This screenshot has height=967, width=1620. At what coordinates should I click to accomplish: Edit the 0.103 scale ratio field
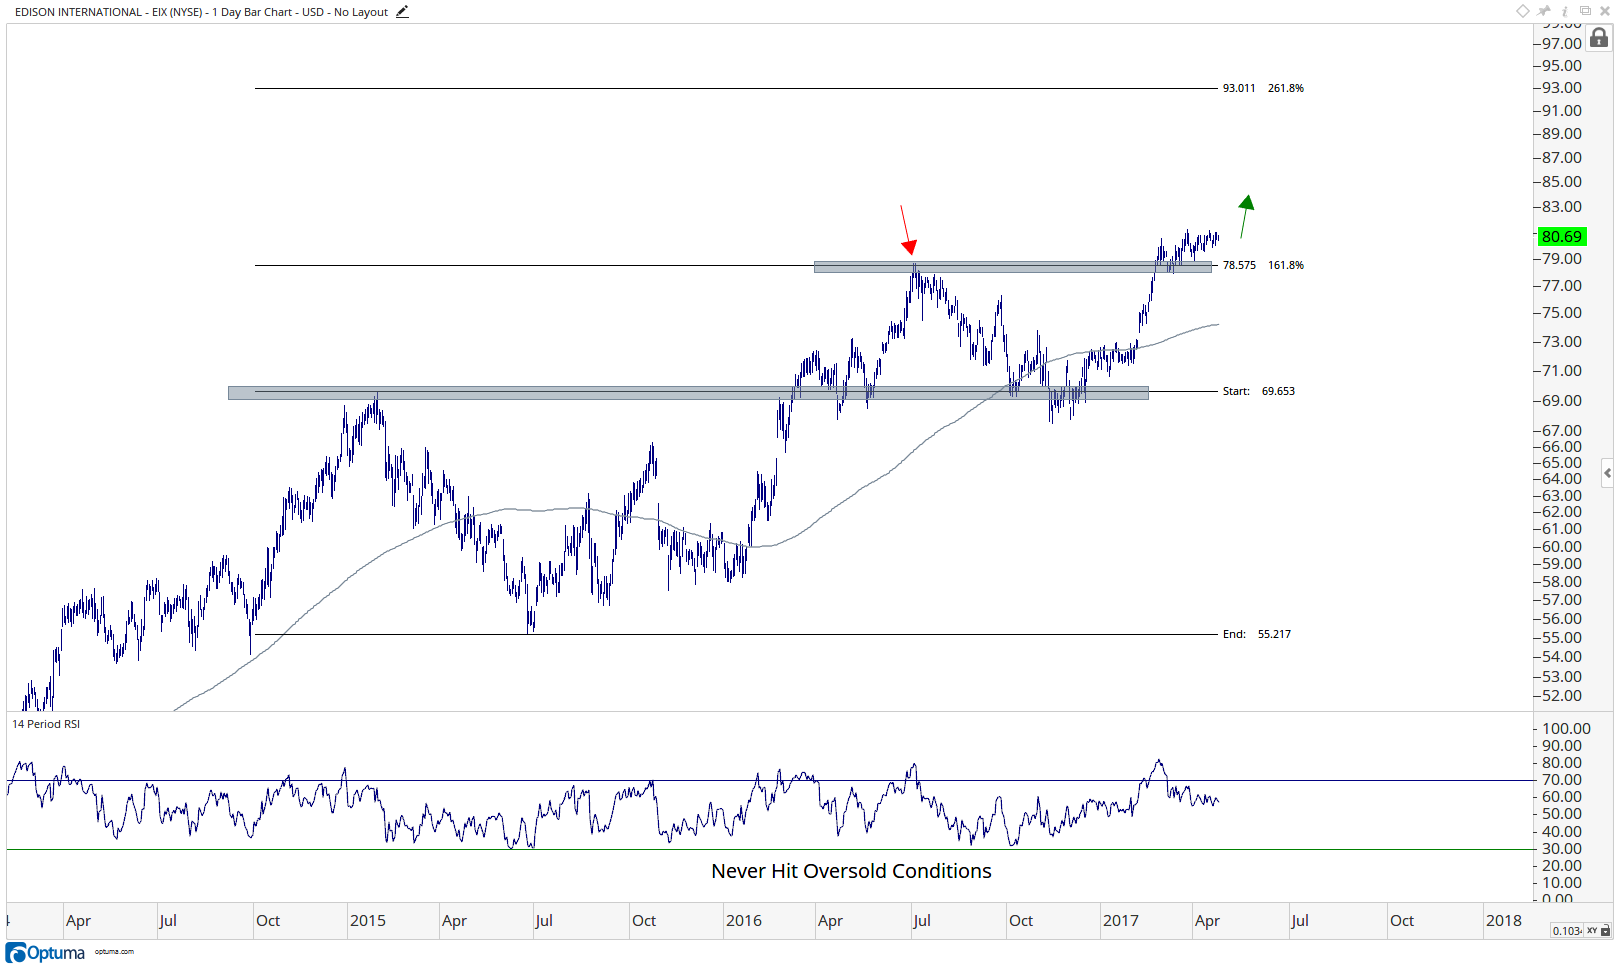[1567, 931]
